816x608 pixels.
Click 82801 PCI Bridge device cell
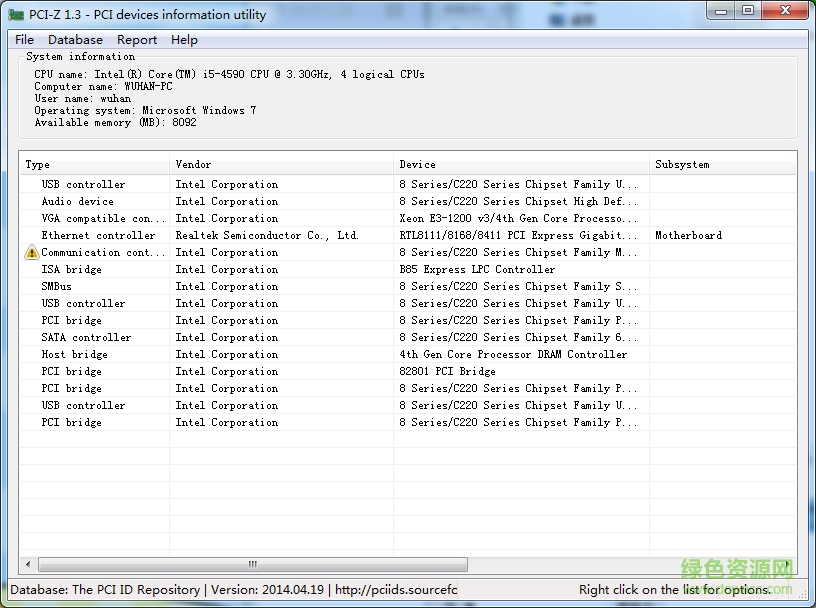[x=447, y=372]
